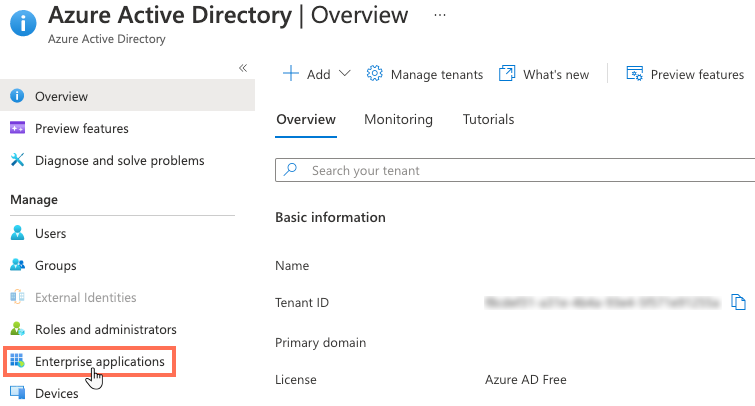Click the search magnifier icon

(x=290, y=170)
